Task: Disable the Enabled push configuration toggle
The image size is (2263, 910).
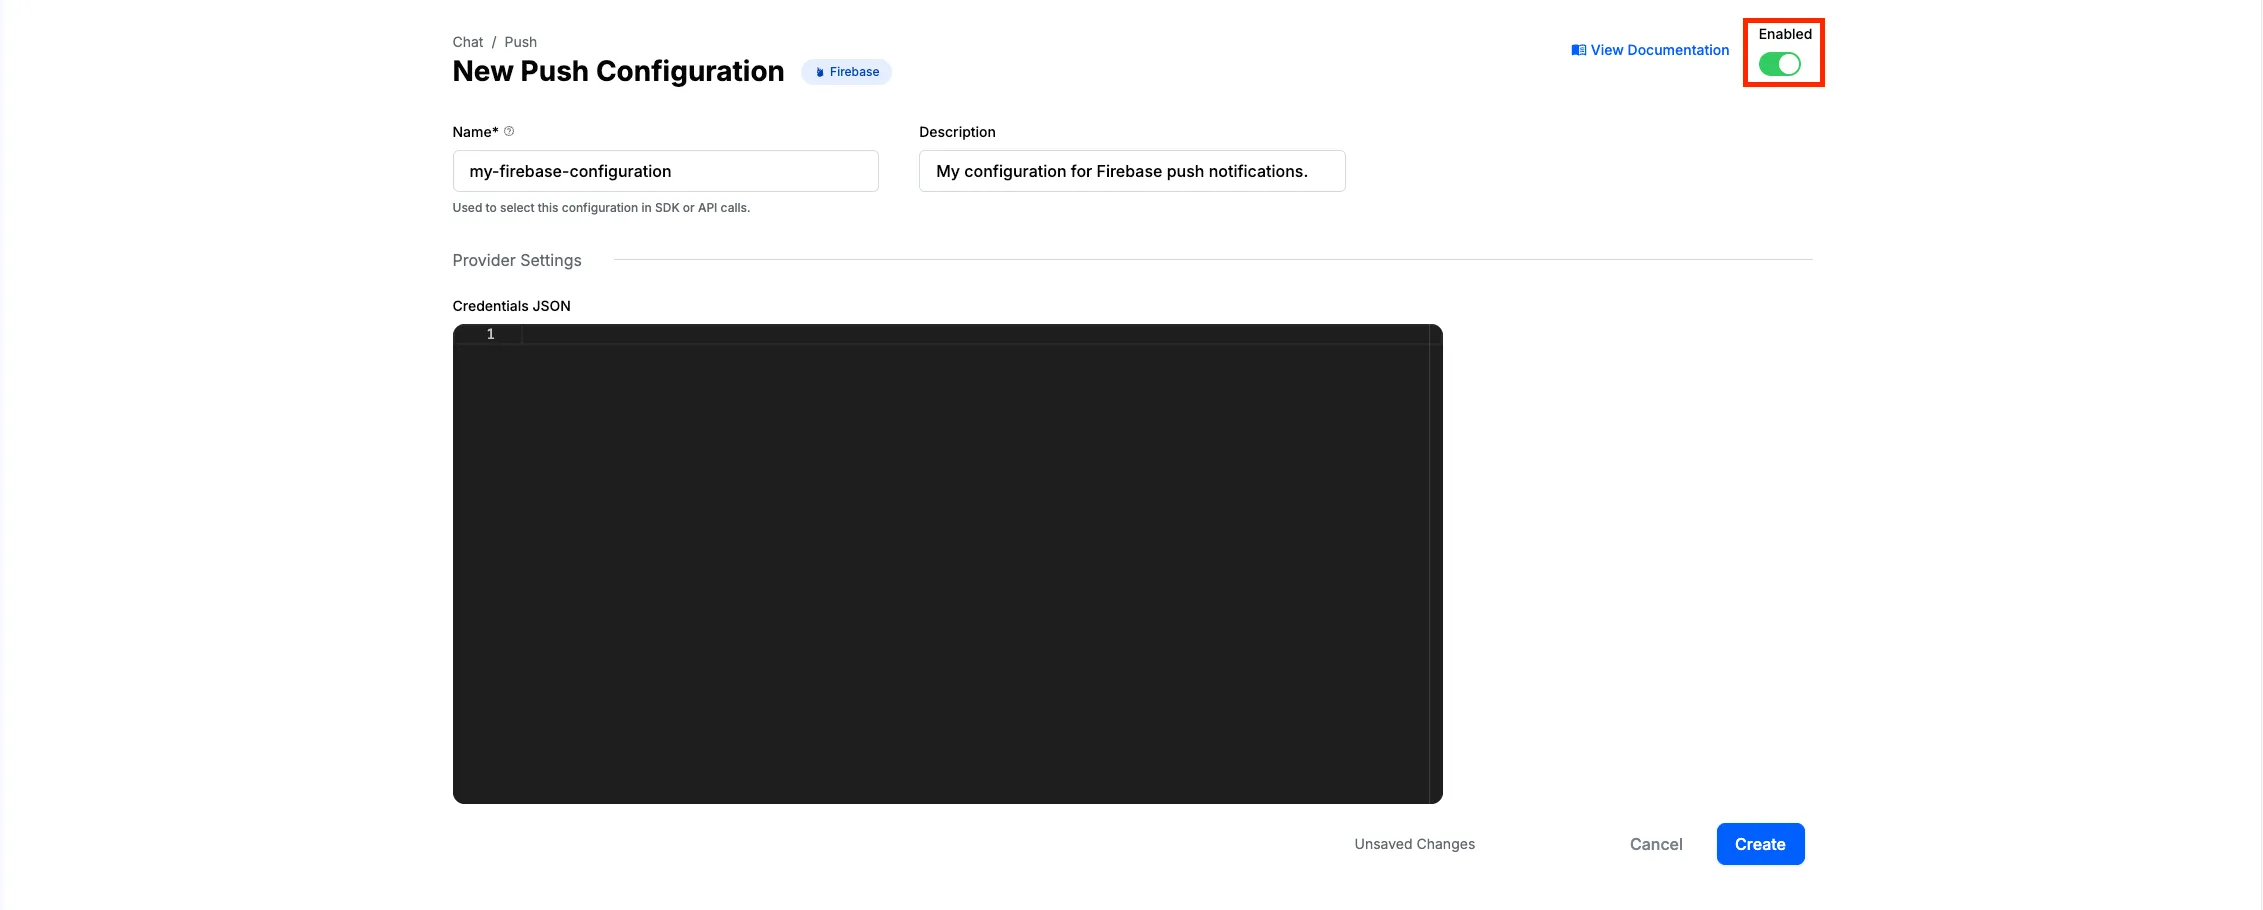Action: click(1781, 63)
